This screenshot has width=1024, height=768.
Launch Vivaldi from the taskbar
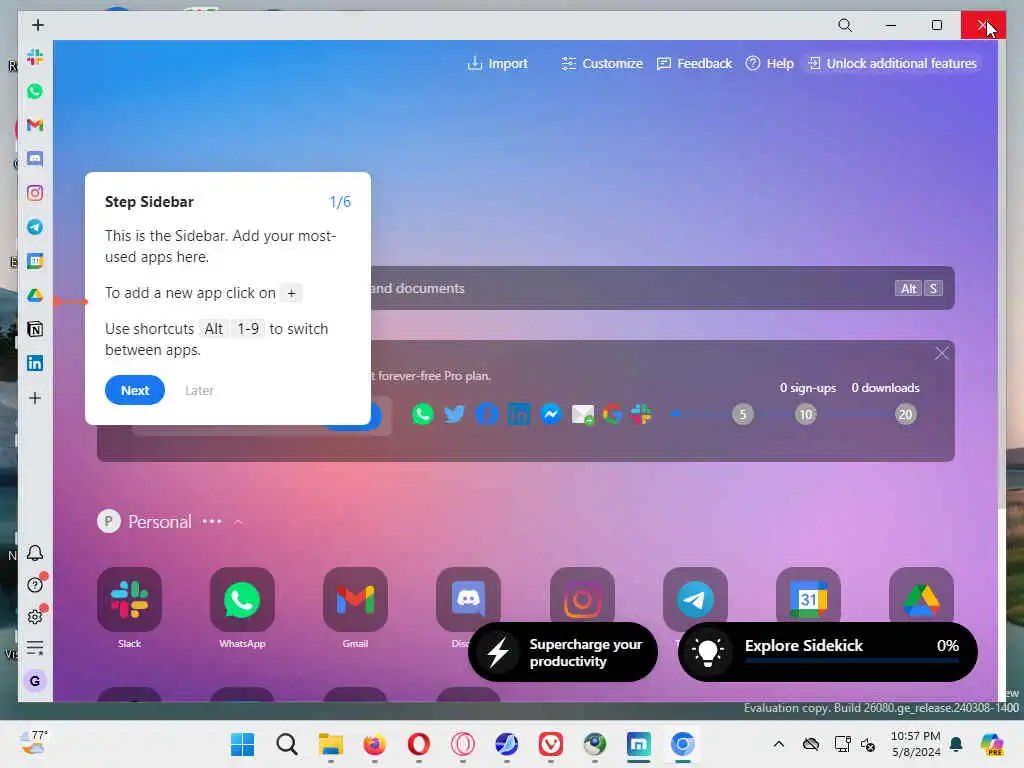[551, 744]
